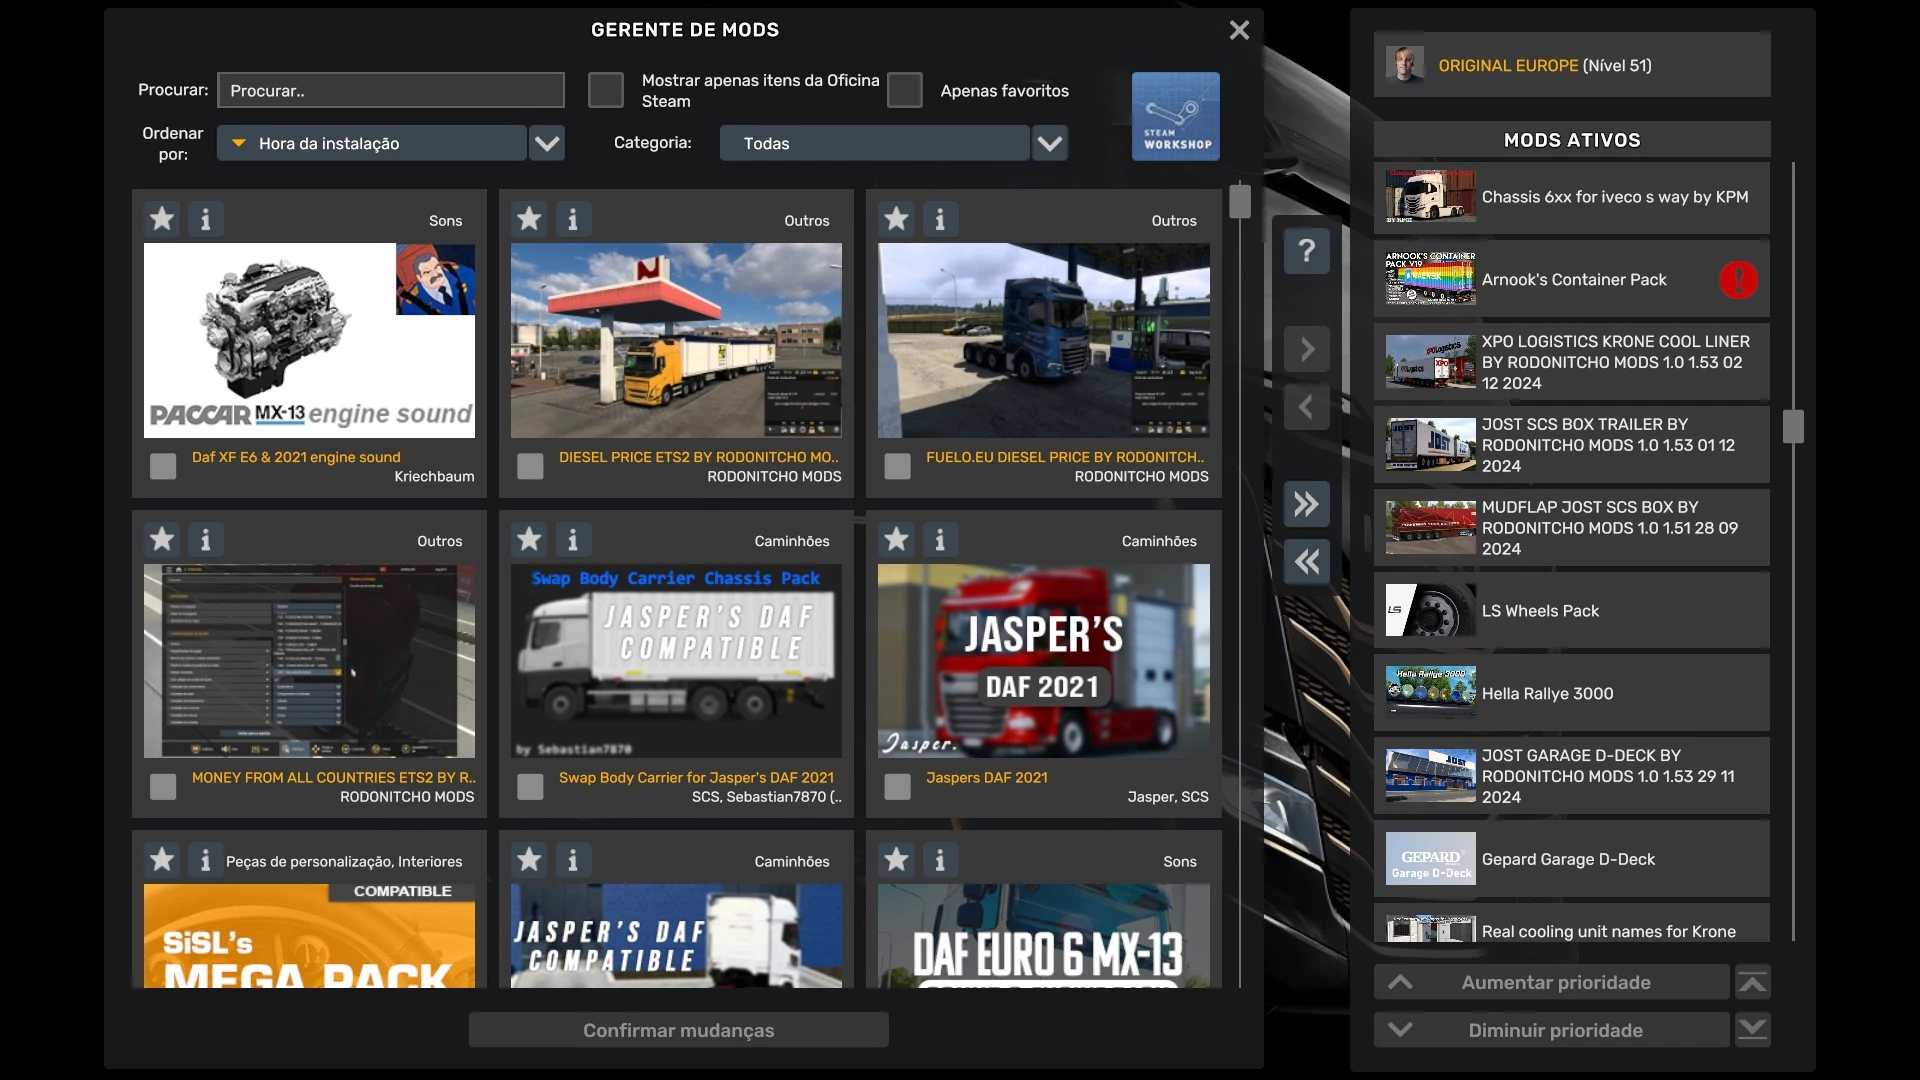This screenshot has width=1920, height=1080.
Task: Deactivate all mods with double left arrows
Action: (1306, 562)
